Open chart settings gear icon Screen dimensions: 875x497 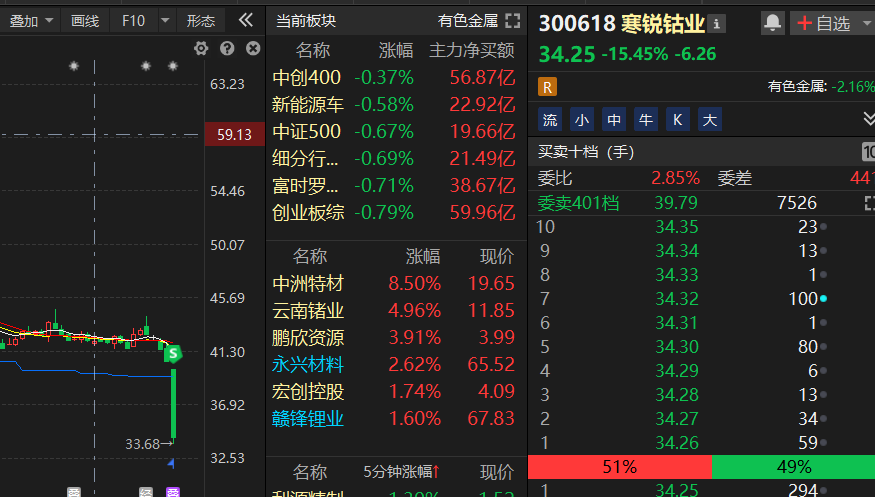coord(201,48)
